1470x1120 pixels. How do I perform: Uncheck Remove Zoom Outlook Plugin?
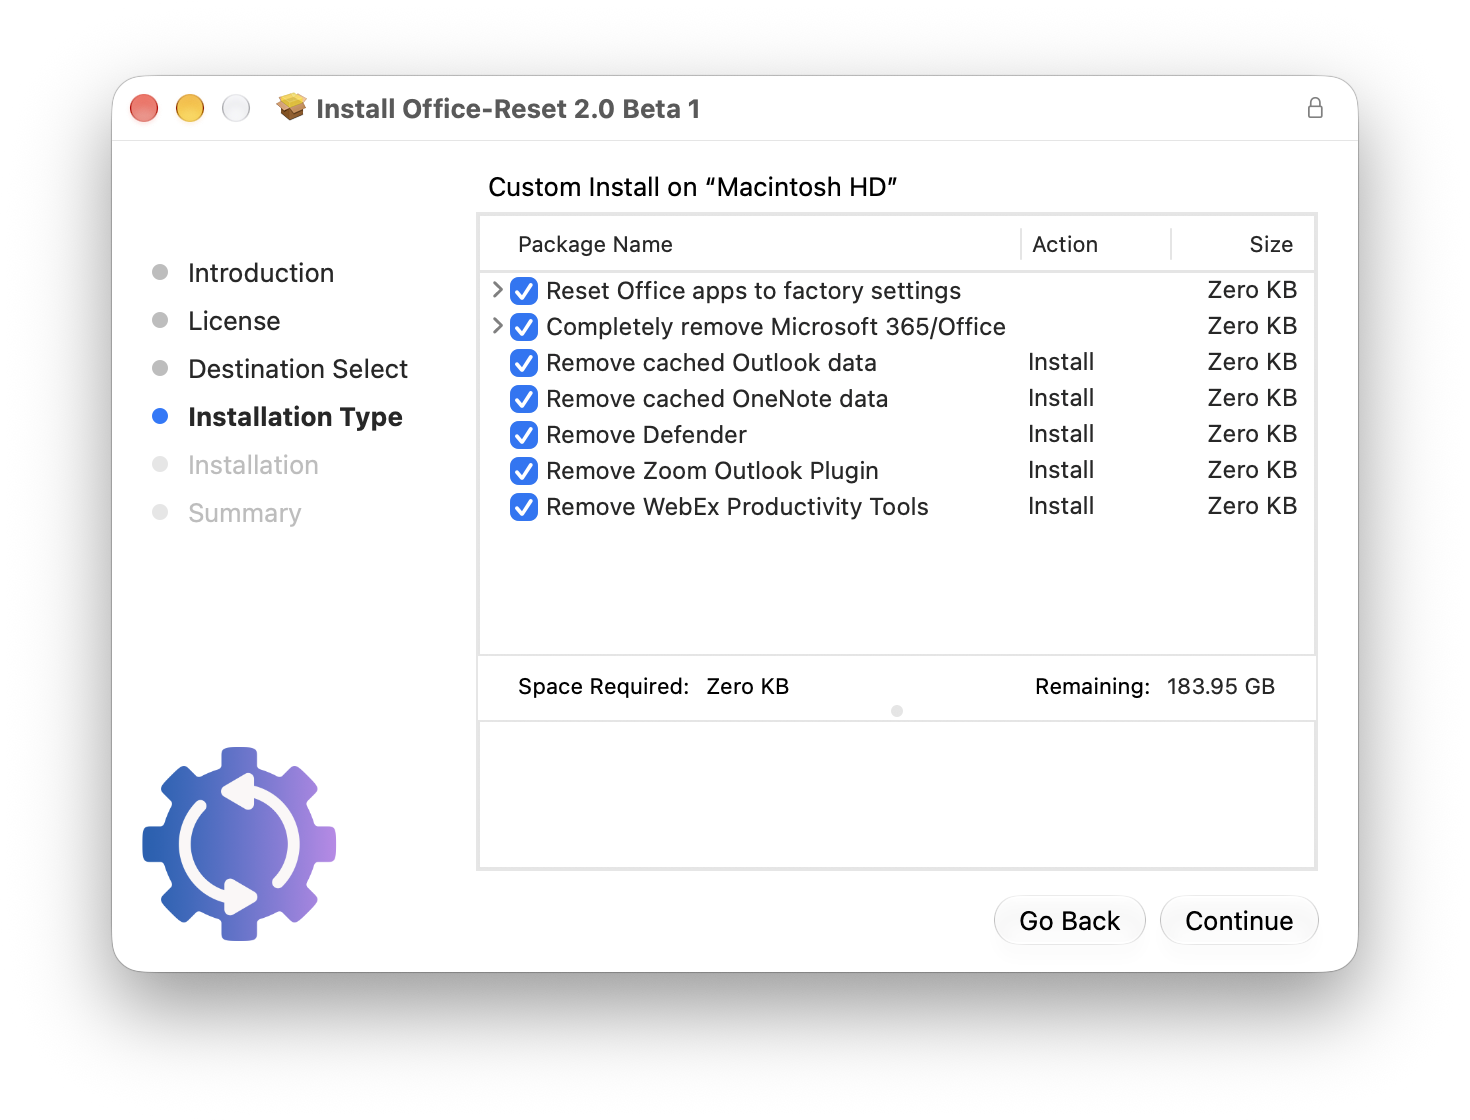tap(524, 471)
